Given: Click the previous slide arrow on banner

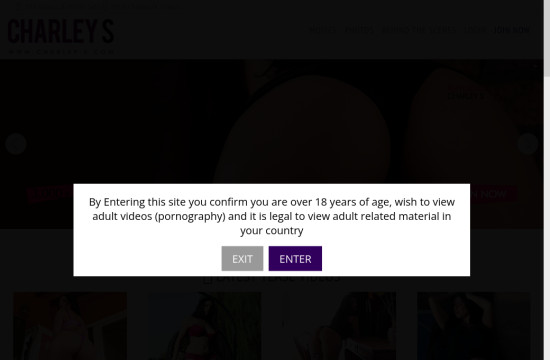Looking at the screenshot, I should pos(16,144).
